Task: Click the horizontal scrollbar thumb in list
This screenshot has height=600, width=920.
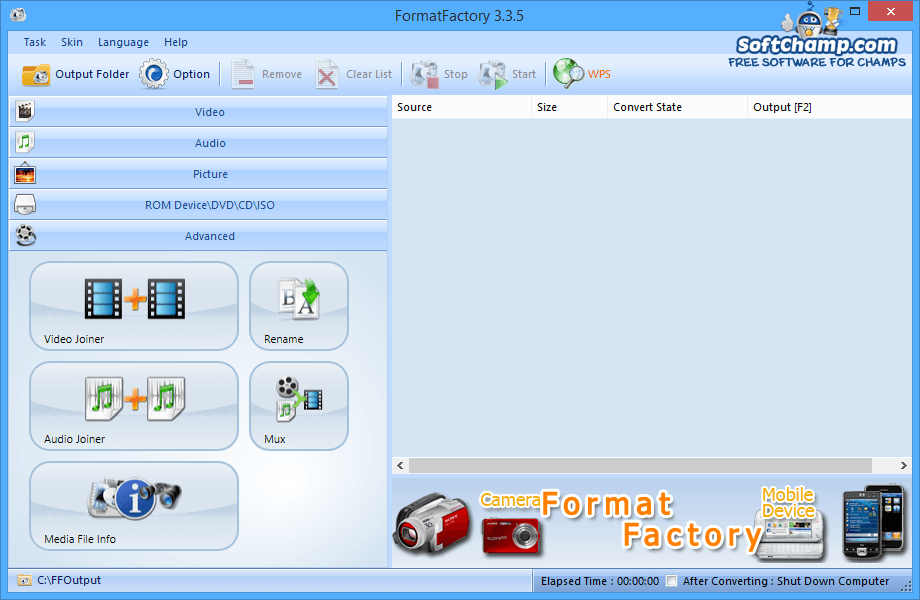Action: tap(640, 465)
